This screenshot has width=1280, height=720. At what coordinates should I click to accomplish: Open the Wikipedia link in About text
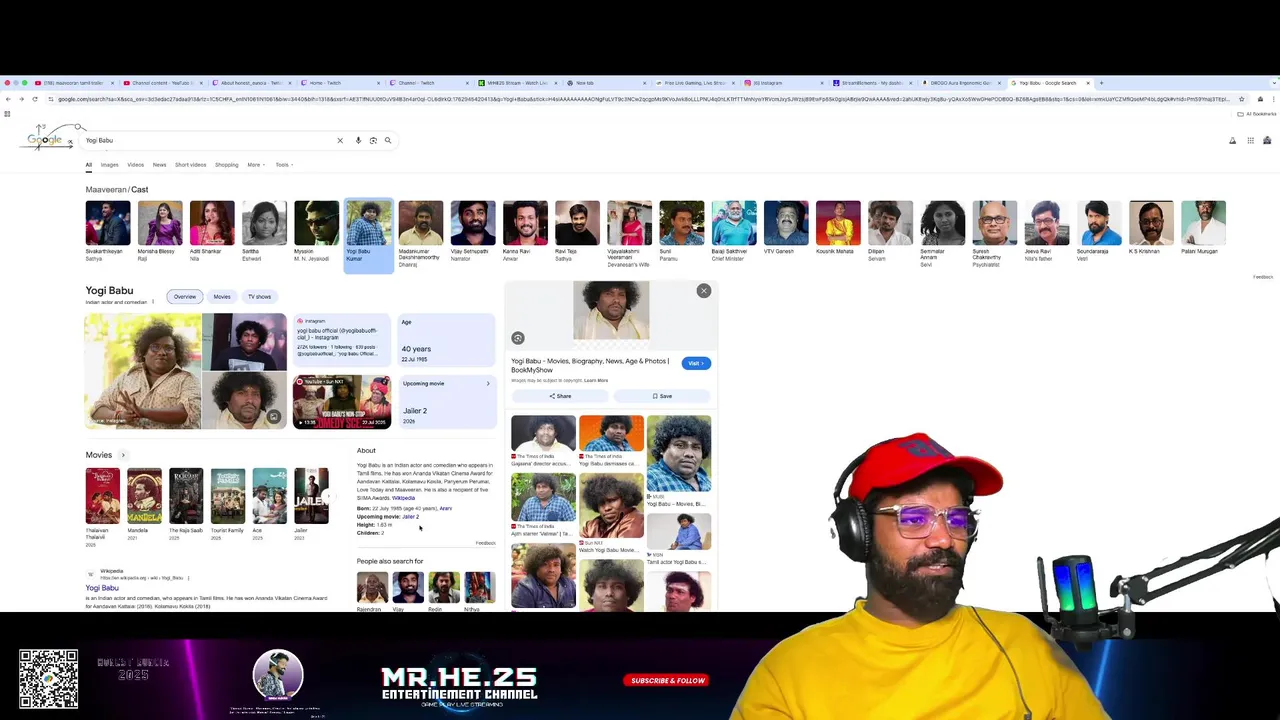coord(403,498)
